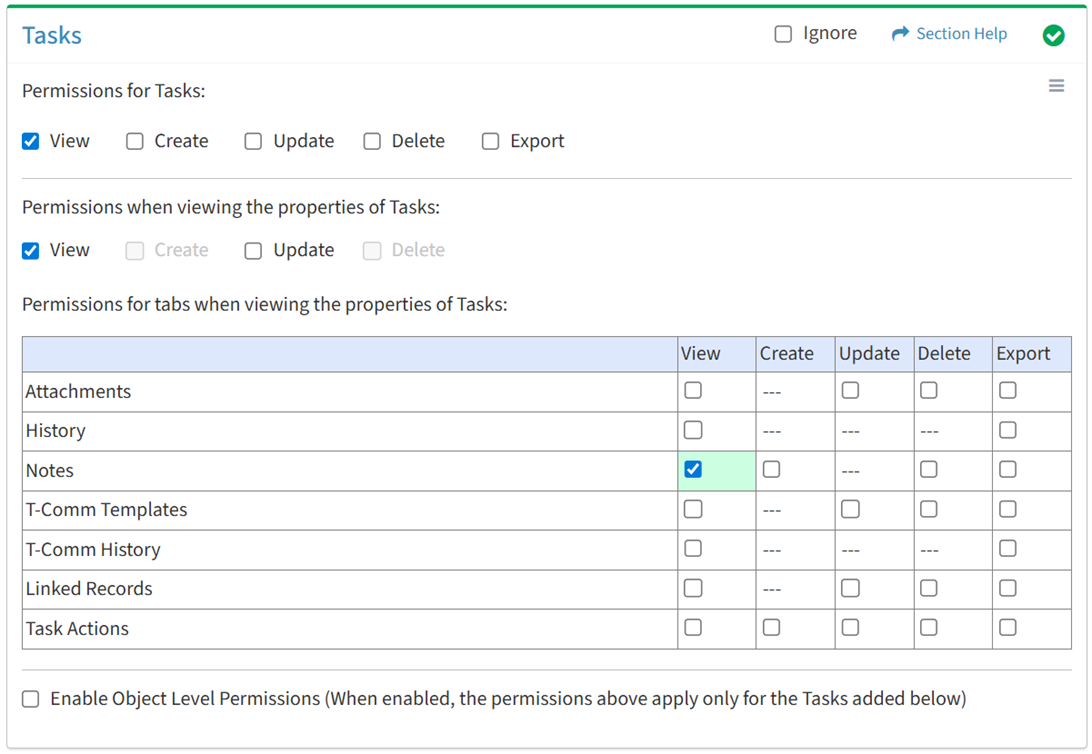Check Create for Task Actions row
The image size is (1092, 754).
[x=771, y=628]
